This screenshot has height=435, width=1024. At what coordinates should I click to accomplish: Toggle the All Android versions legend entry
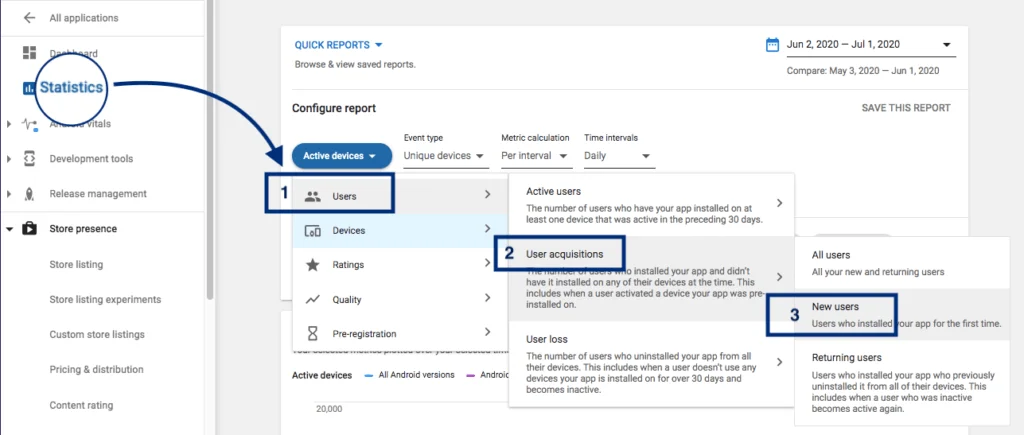point(409,376)
